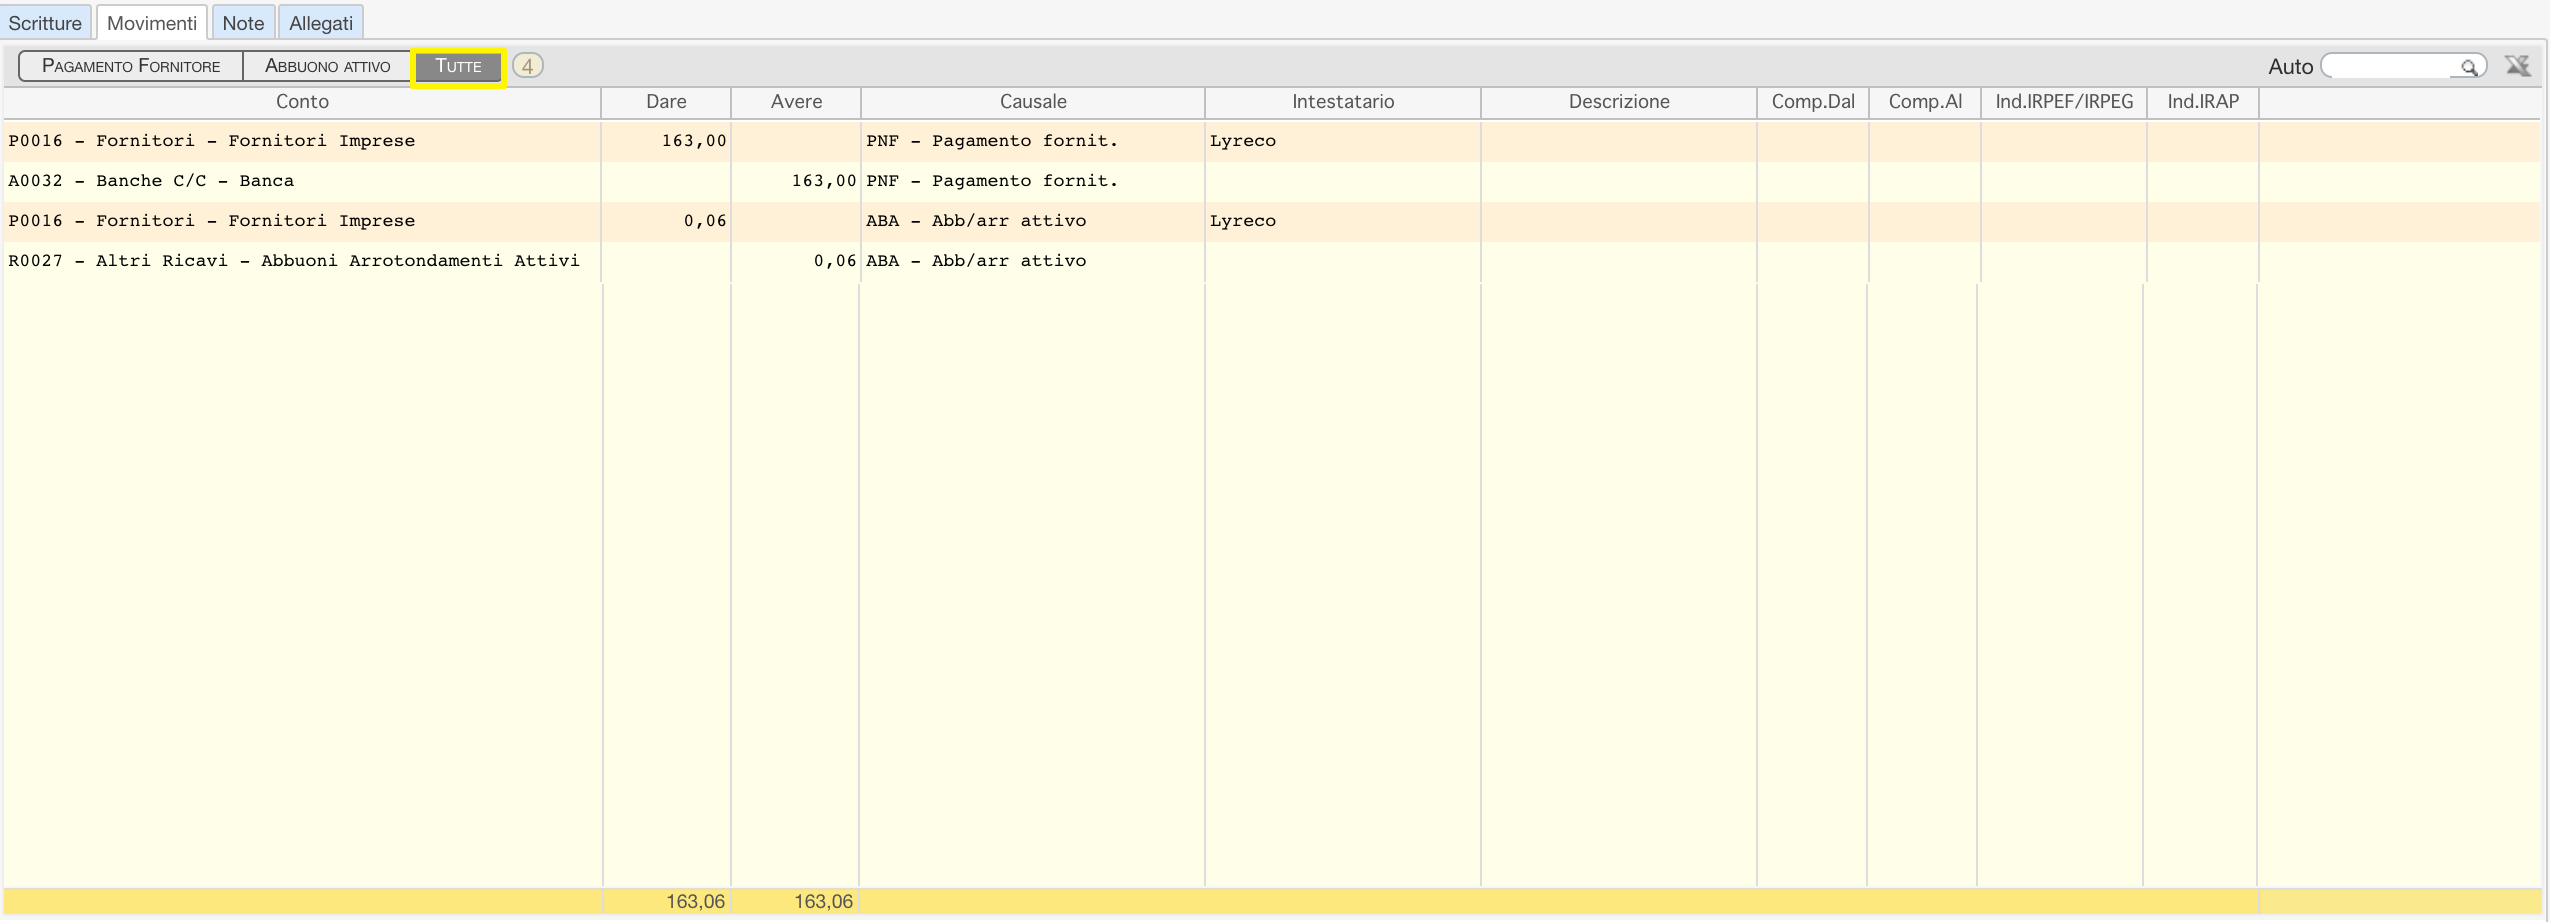Viewport: 2550px width, 922px height.
Task: Click the Excel export icon
Action: point(2517,66)
